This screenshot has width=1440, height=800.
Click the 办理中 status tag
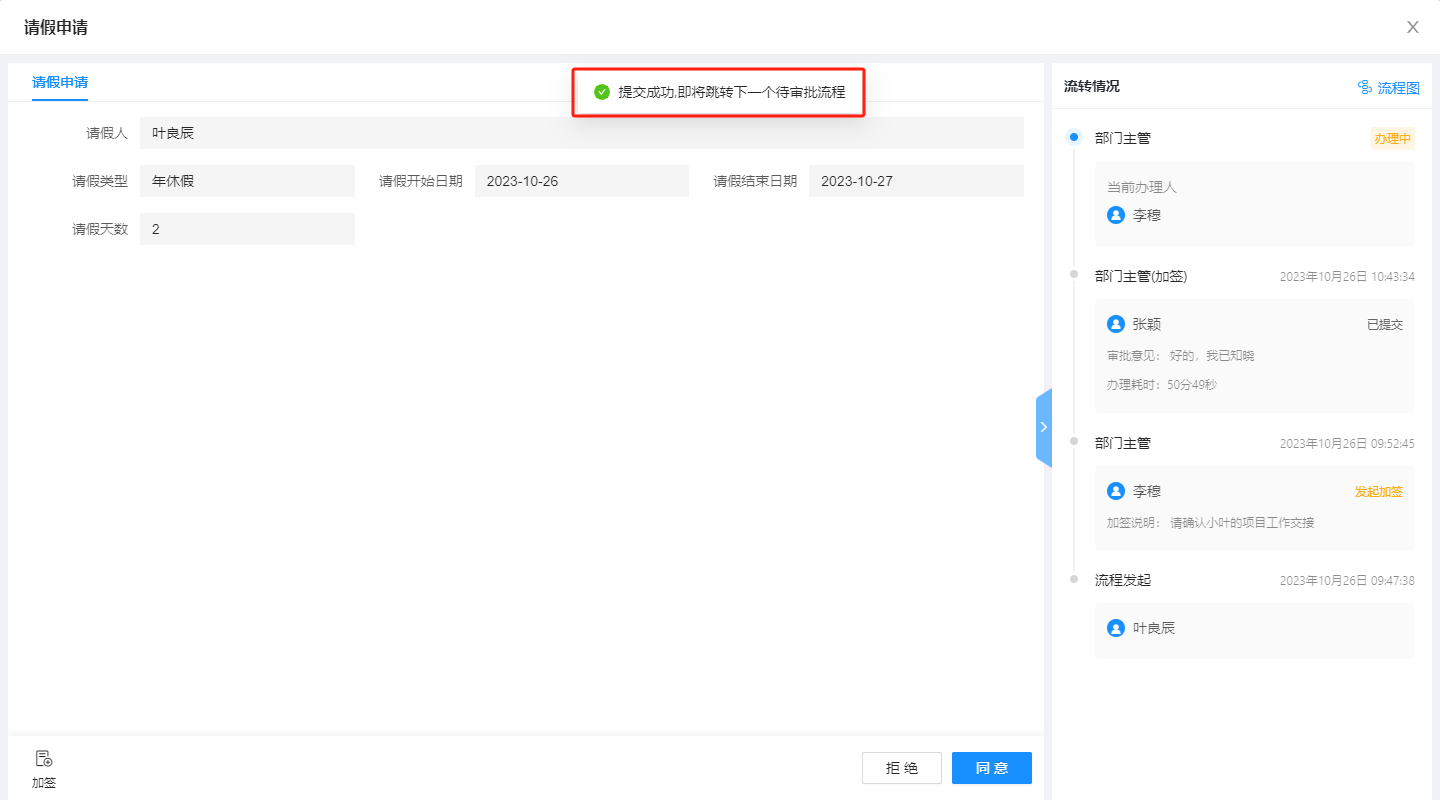1392,139
